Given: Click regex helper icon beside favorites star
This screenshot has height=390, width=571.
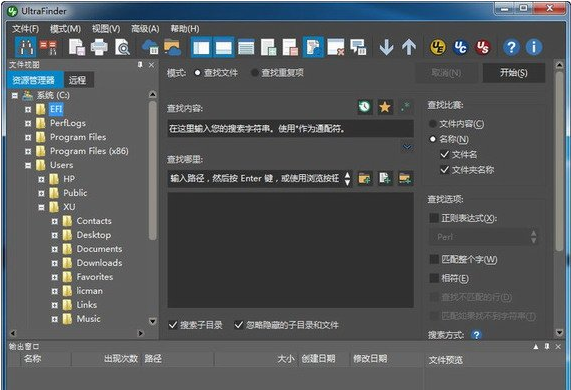Looking at the screenshot, I should [x=405, y=107].
